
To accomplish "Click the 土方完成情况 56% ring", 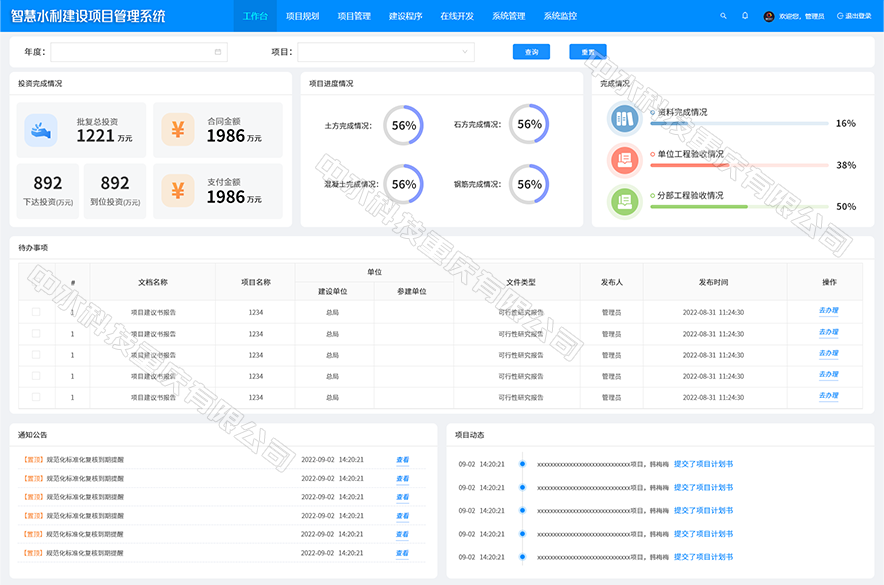I will (x=403, y=125).
